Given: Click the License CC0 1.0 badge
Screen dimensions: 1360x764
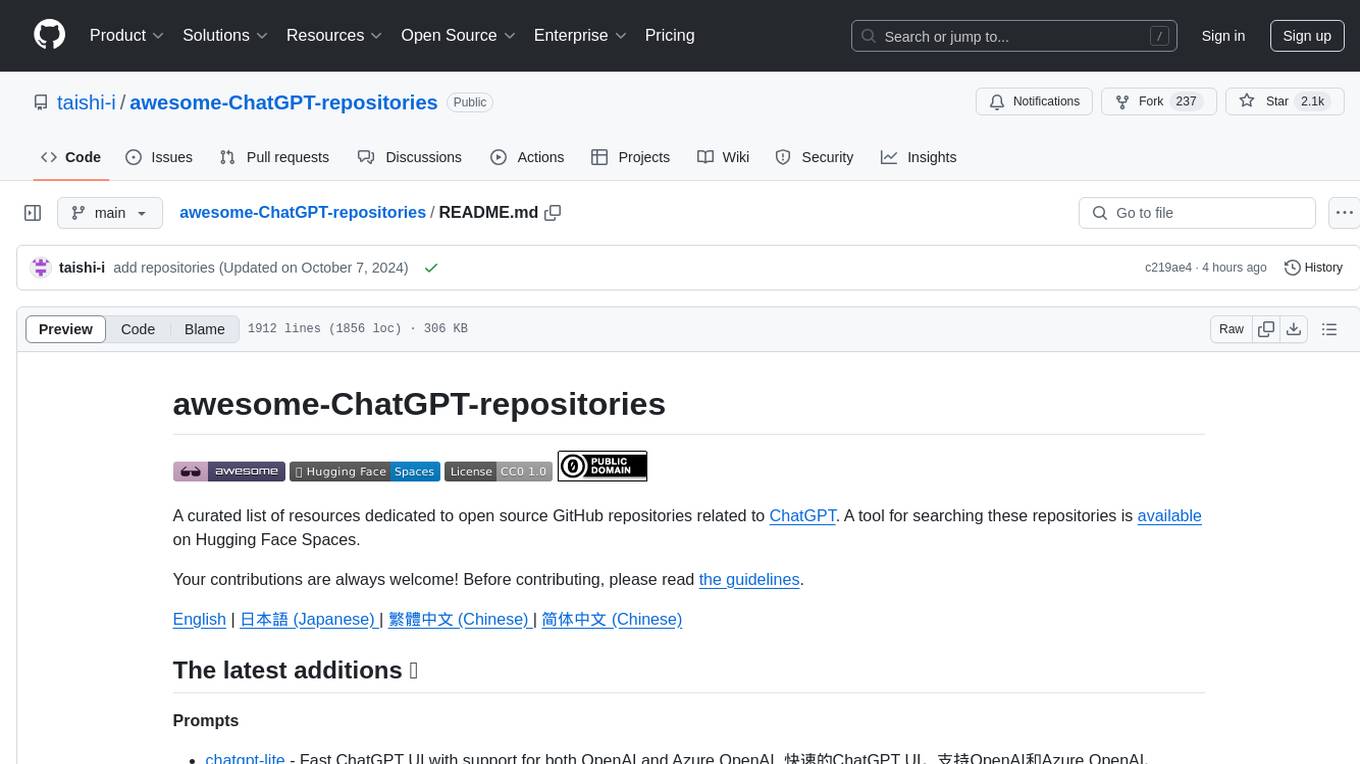Looking at the screenshot, I should [x=499, y=471].
